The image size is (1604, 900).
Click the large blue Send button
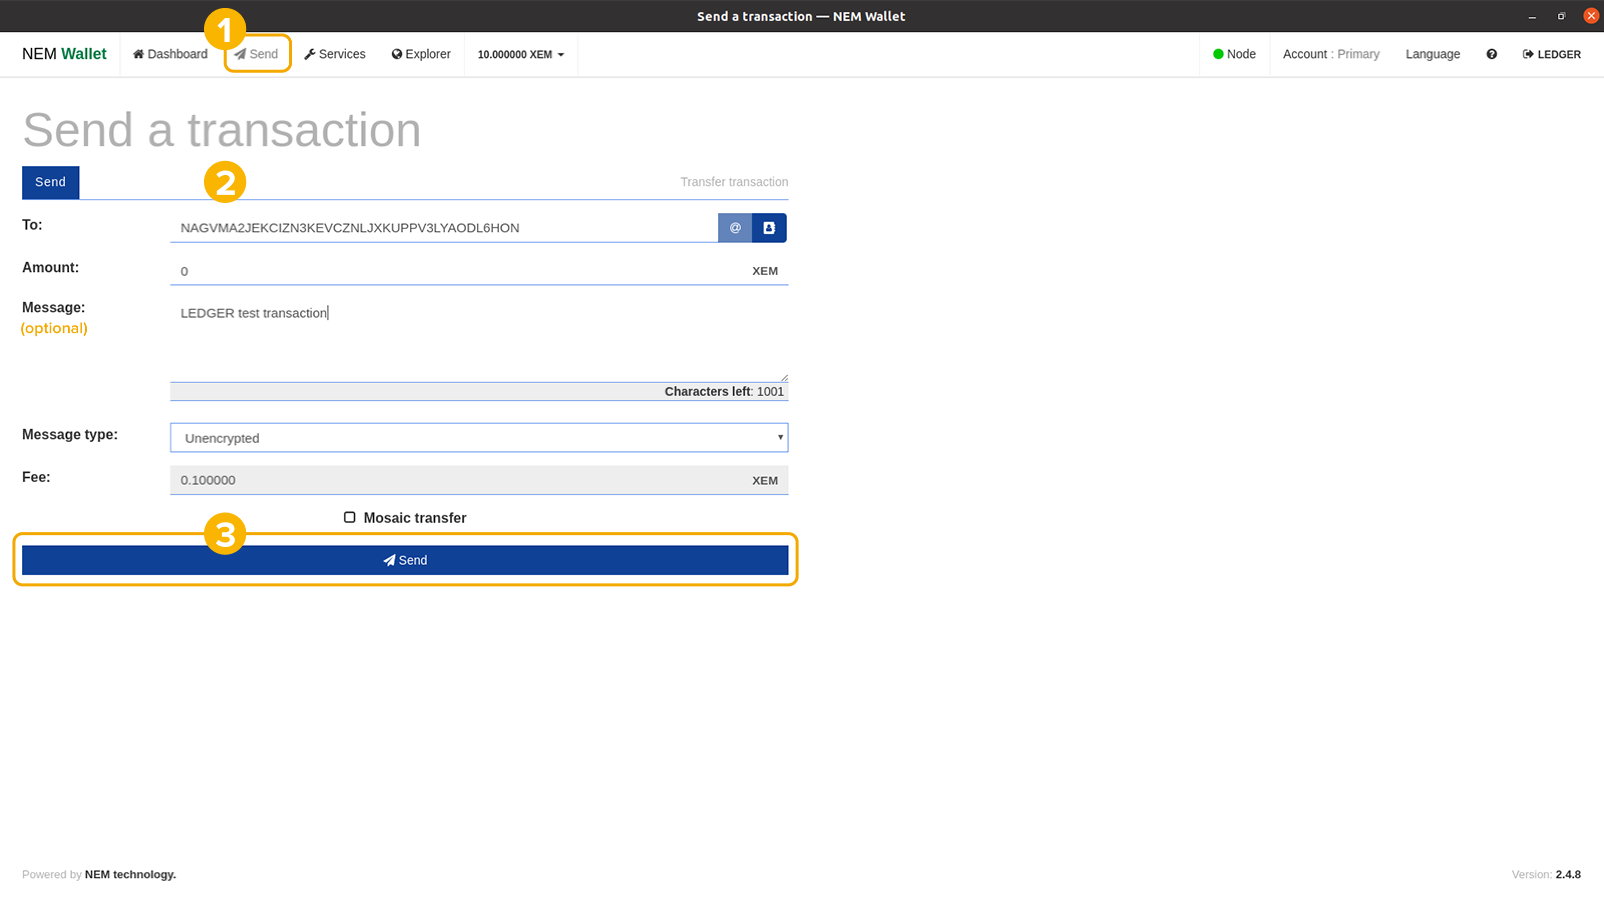pyautogui.click(x=405, y=560)
